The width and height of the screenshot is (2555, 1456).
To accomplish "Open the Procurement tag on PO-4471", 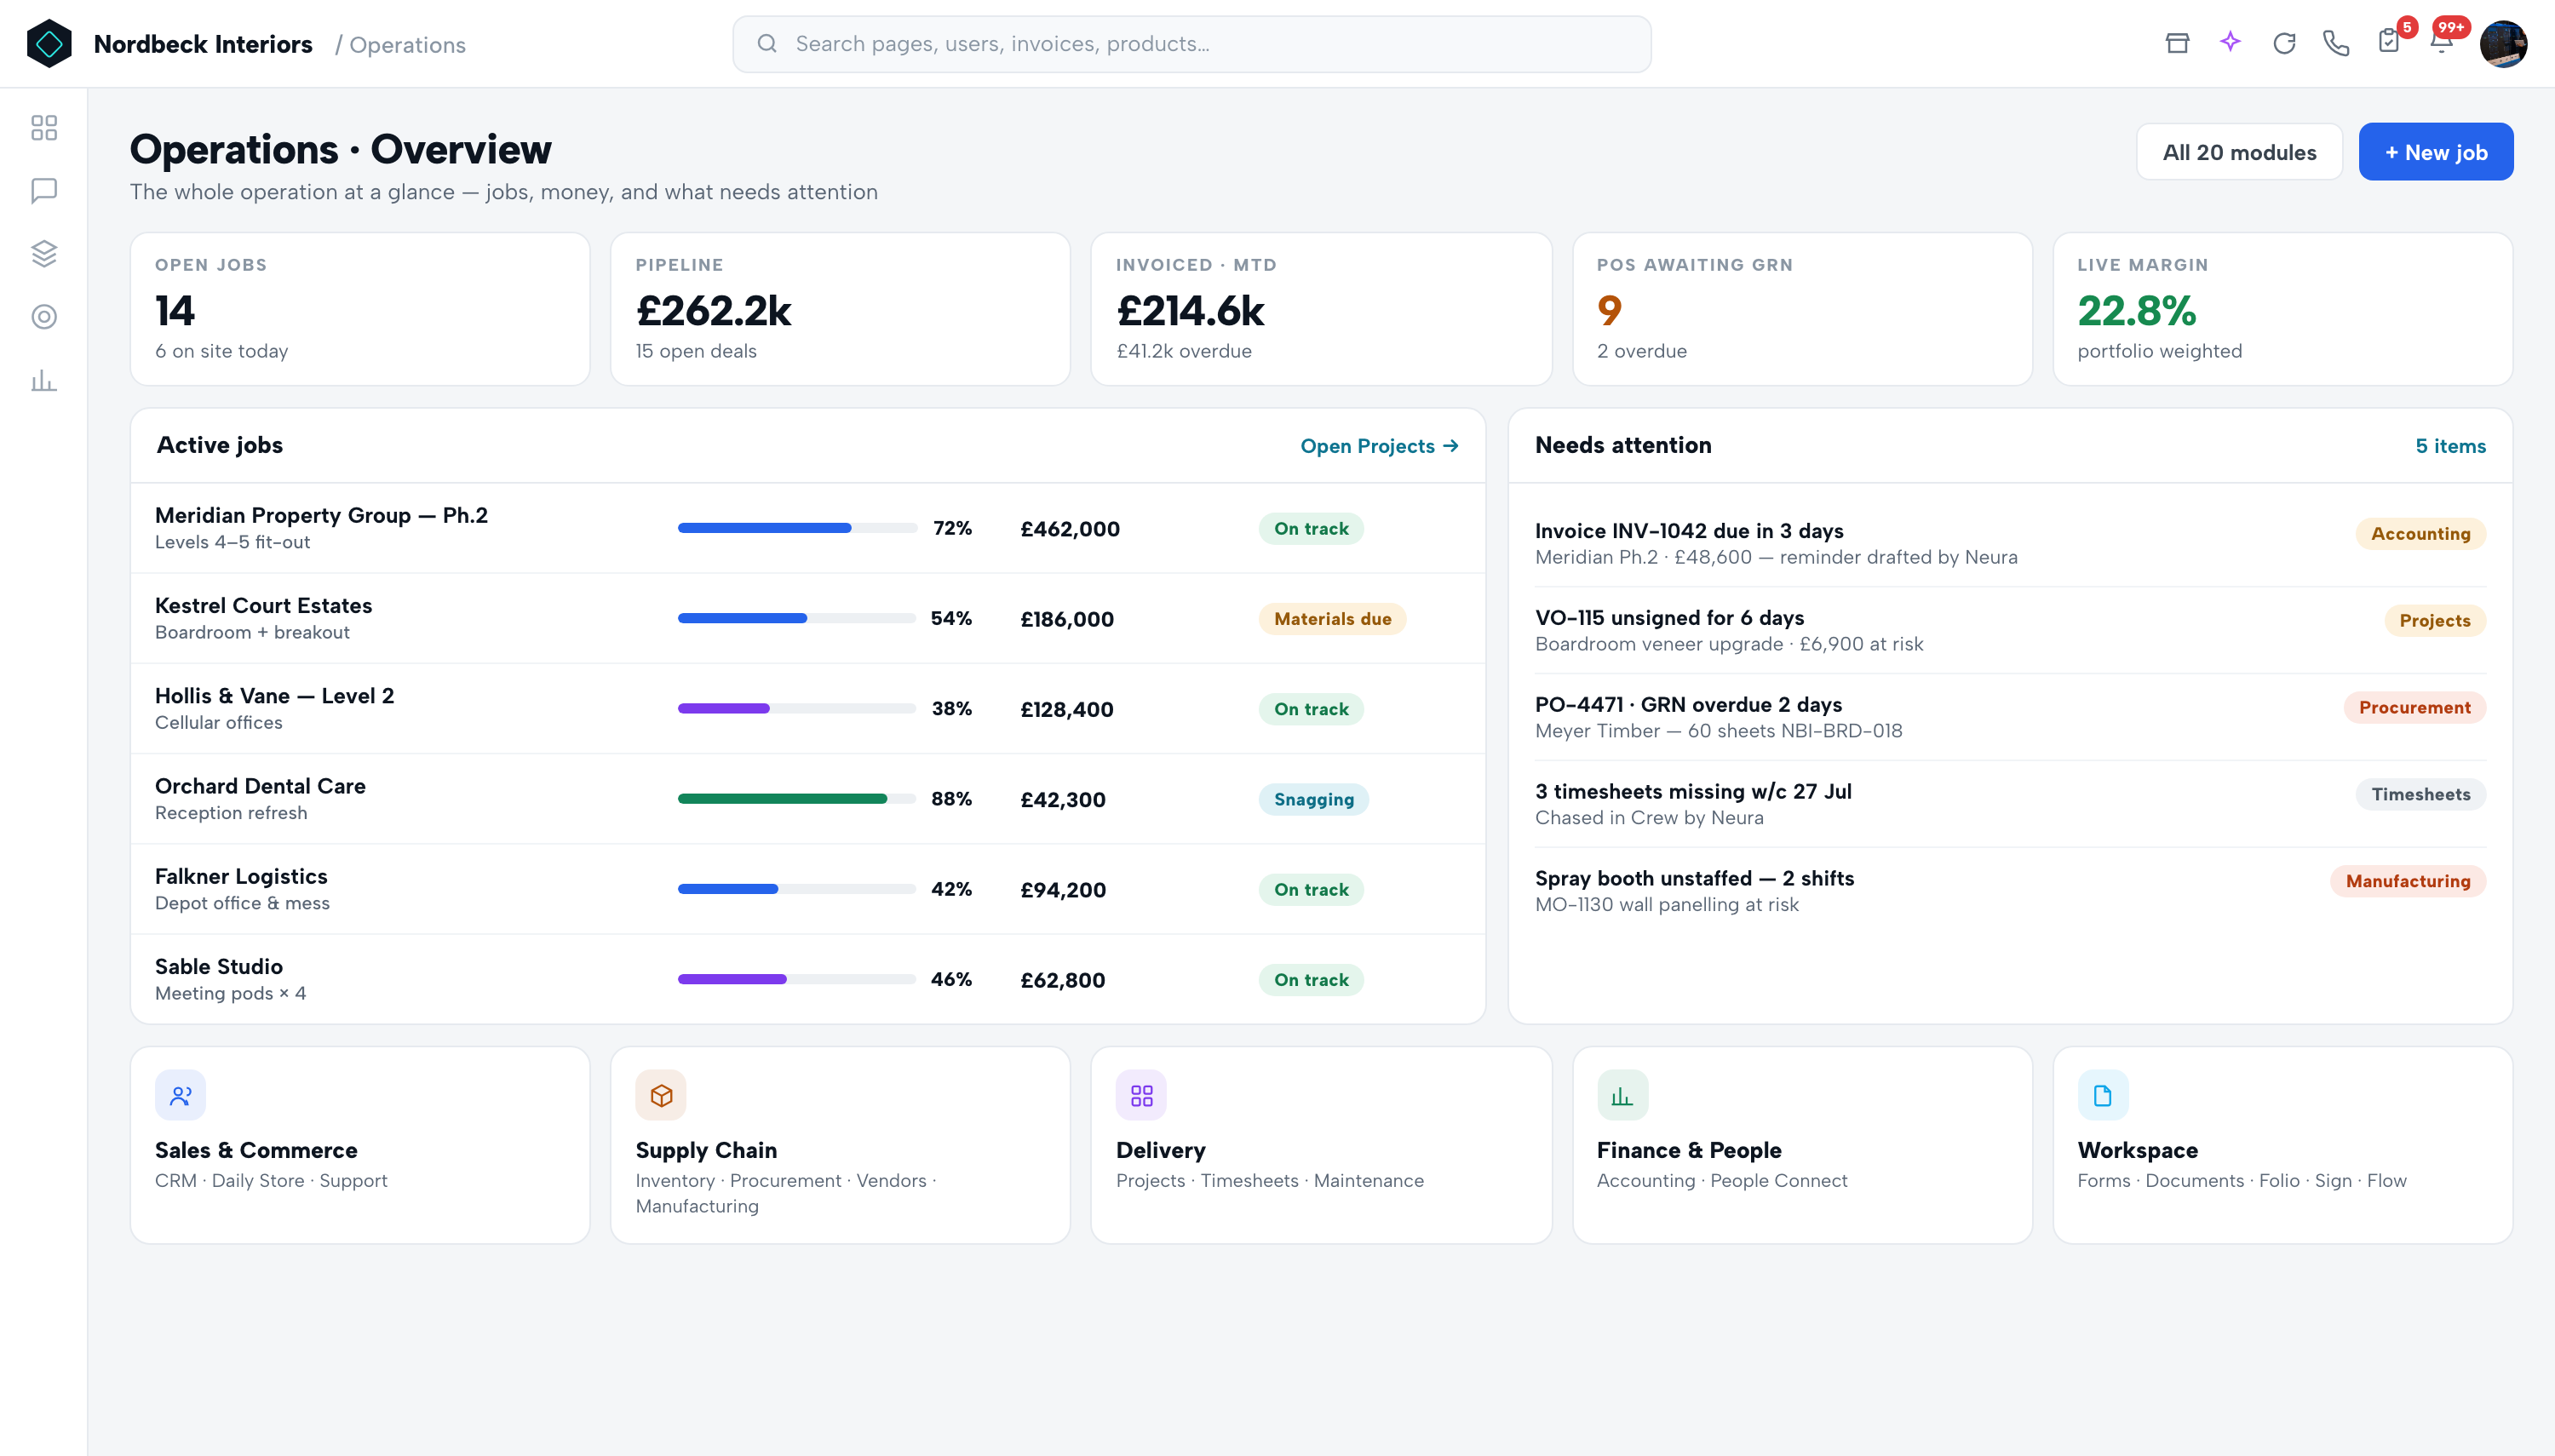I will [x=2414, y=707].
